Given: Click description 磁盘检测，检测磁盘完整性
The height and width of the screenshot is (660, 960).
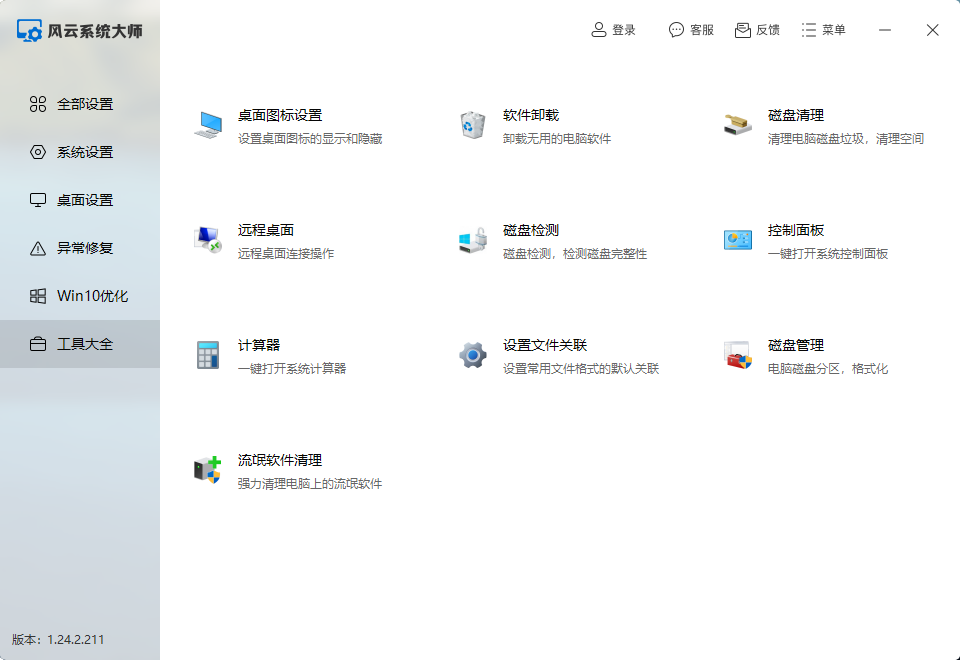Looking at the screenshot, I should 575,253.
